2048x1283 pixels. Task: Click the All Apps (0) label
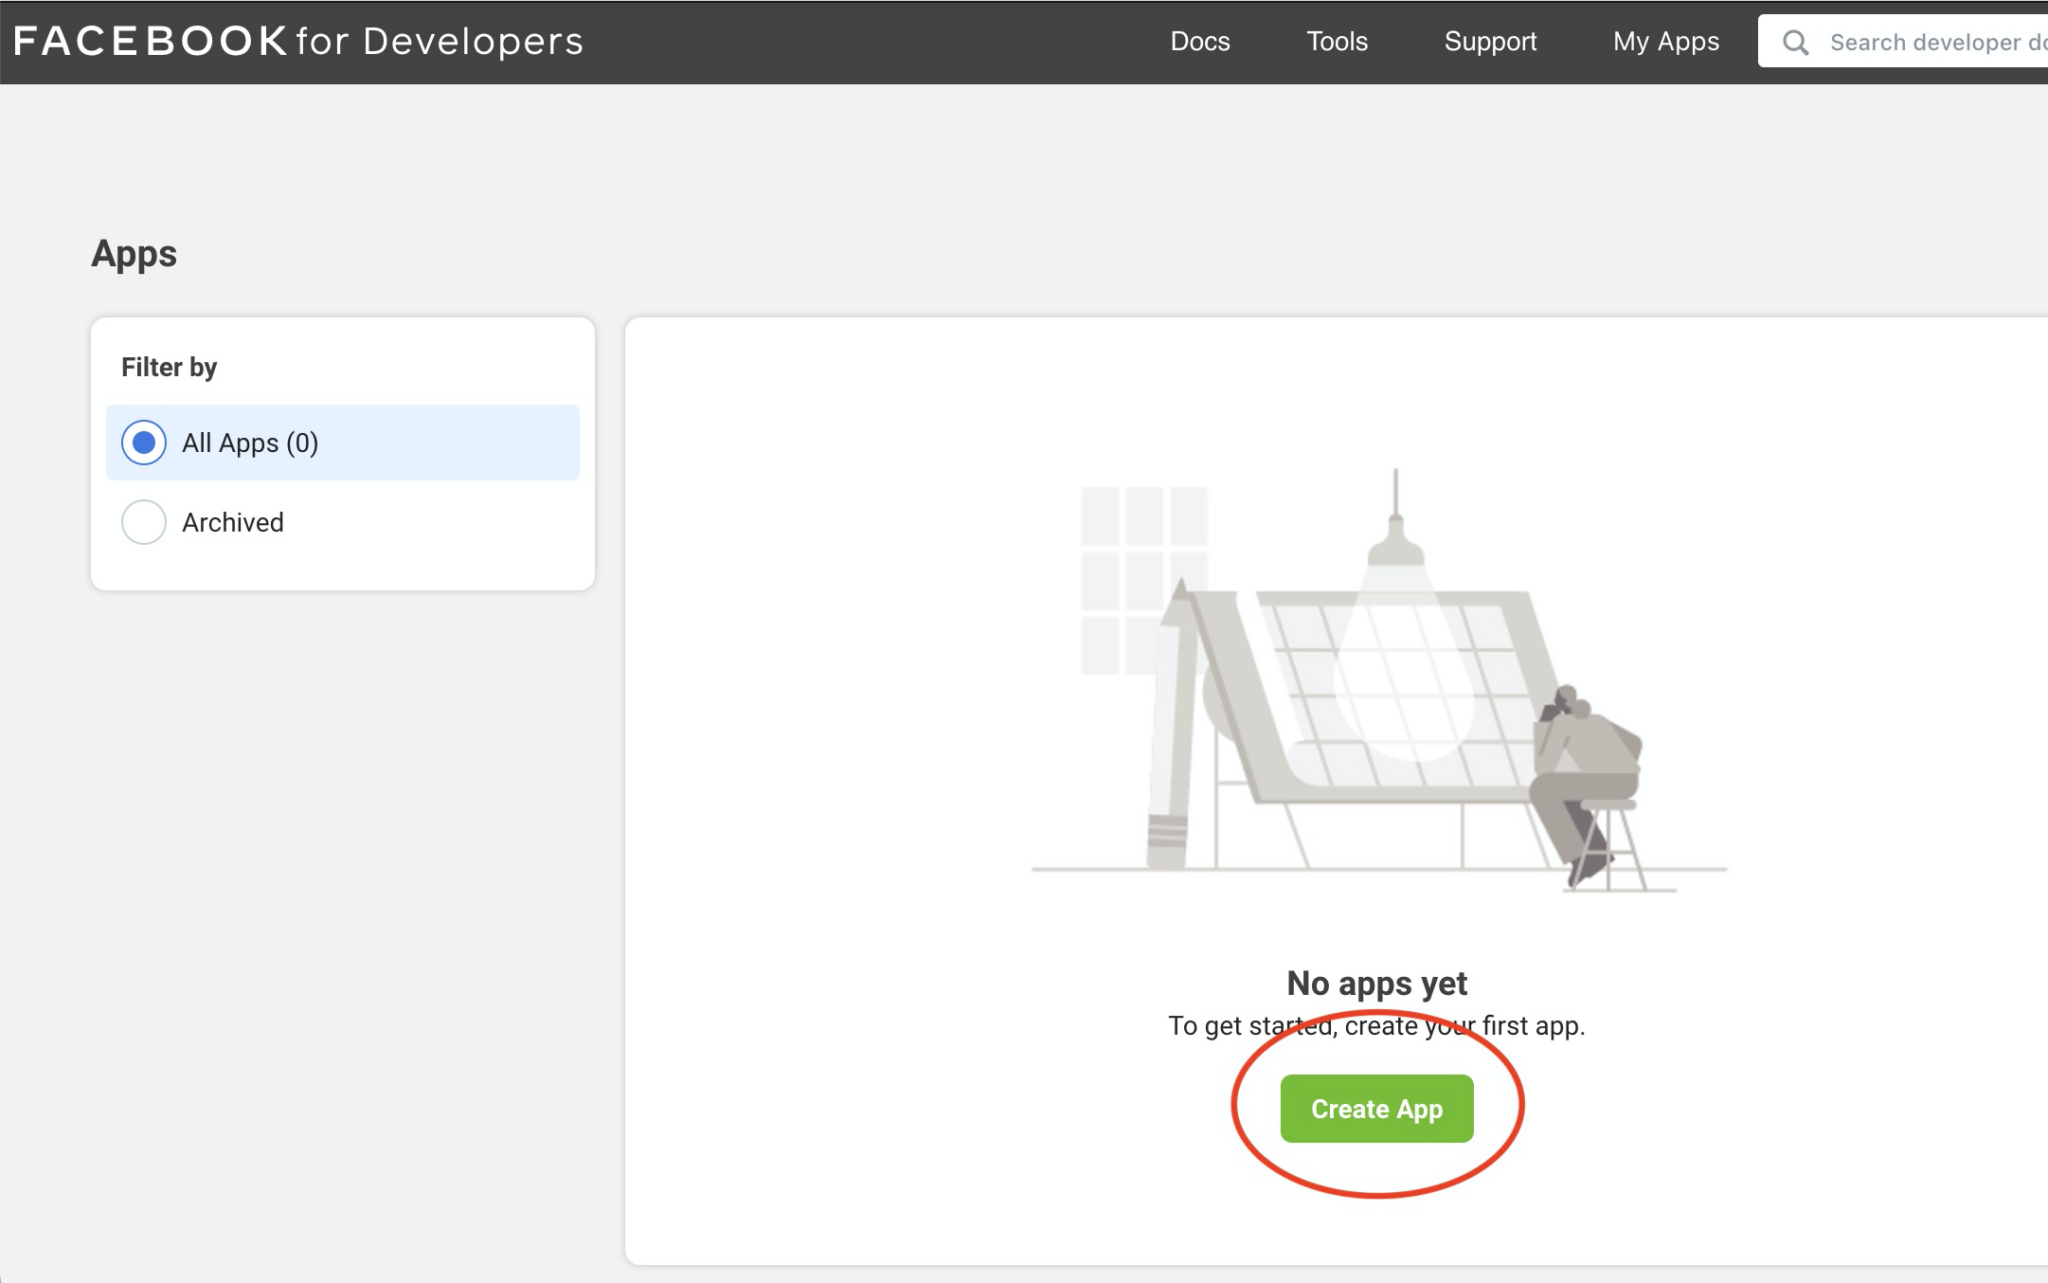point(250,443)
